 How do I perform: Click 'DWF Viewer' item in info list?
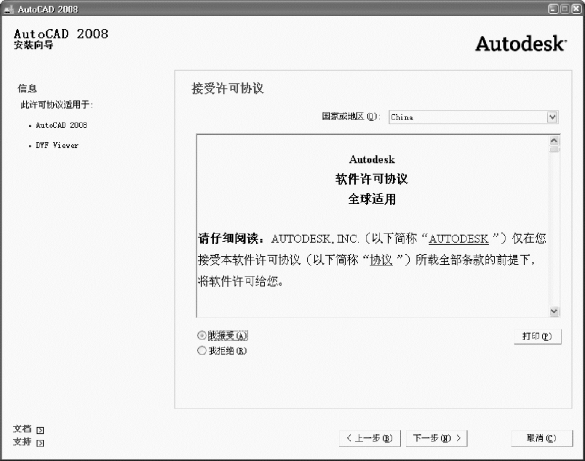point(57,145)
